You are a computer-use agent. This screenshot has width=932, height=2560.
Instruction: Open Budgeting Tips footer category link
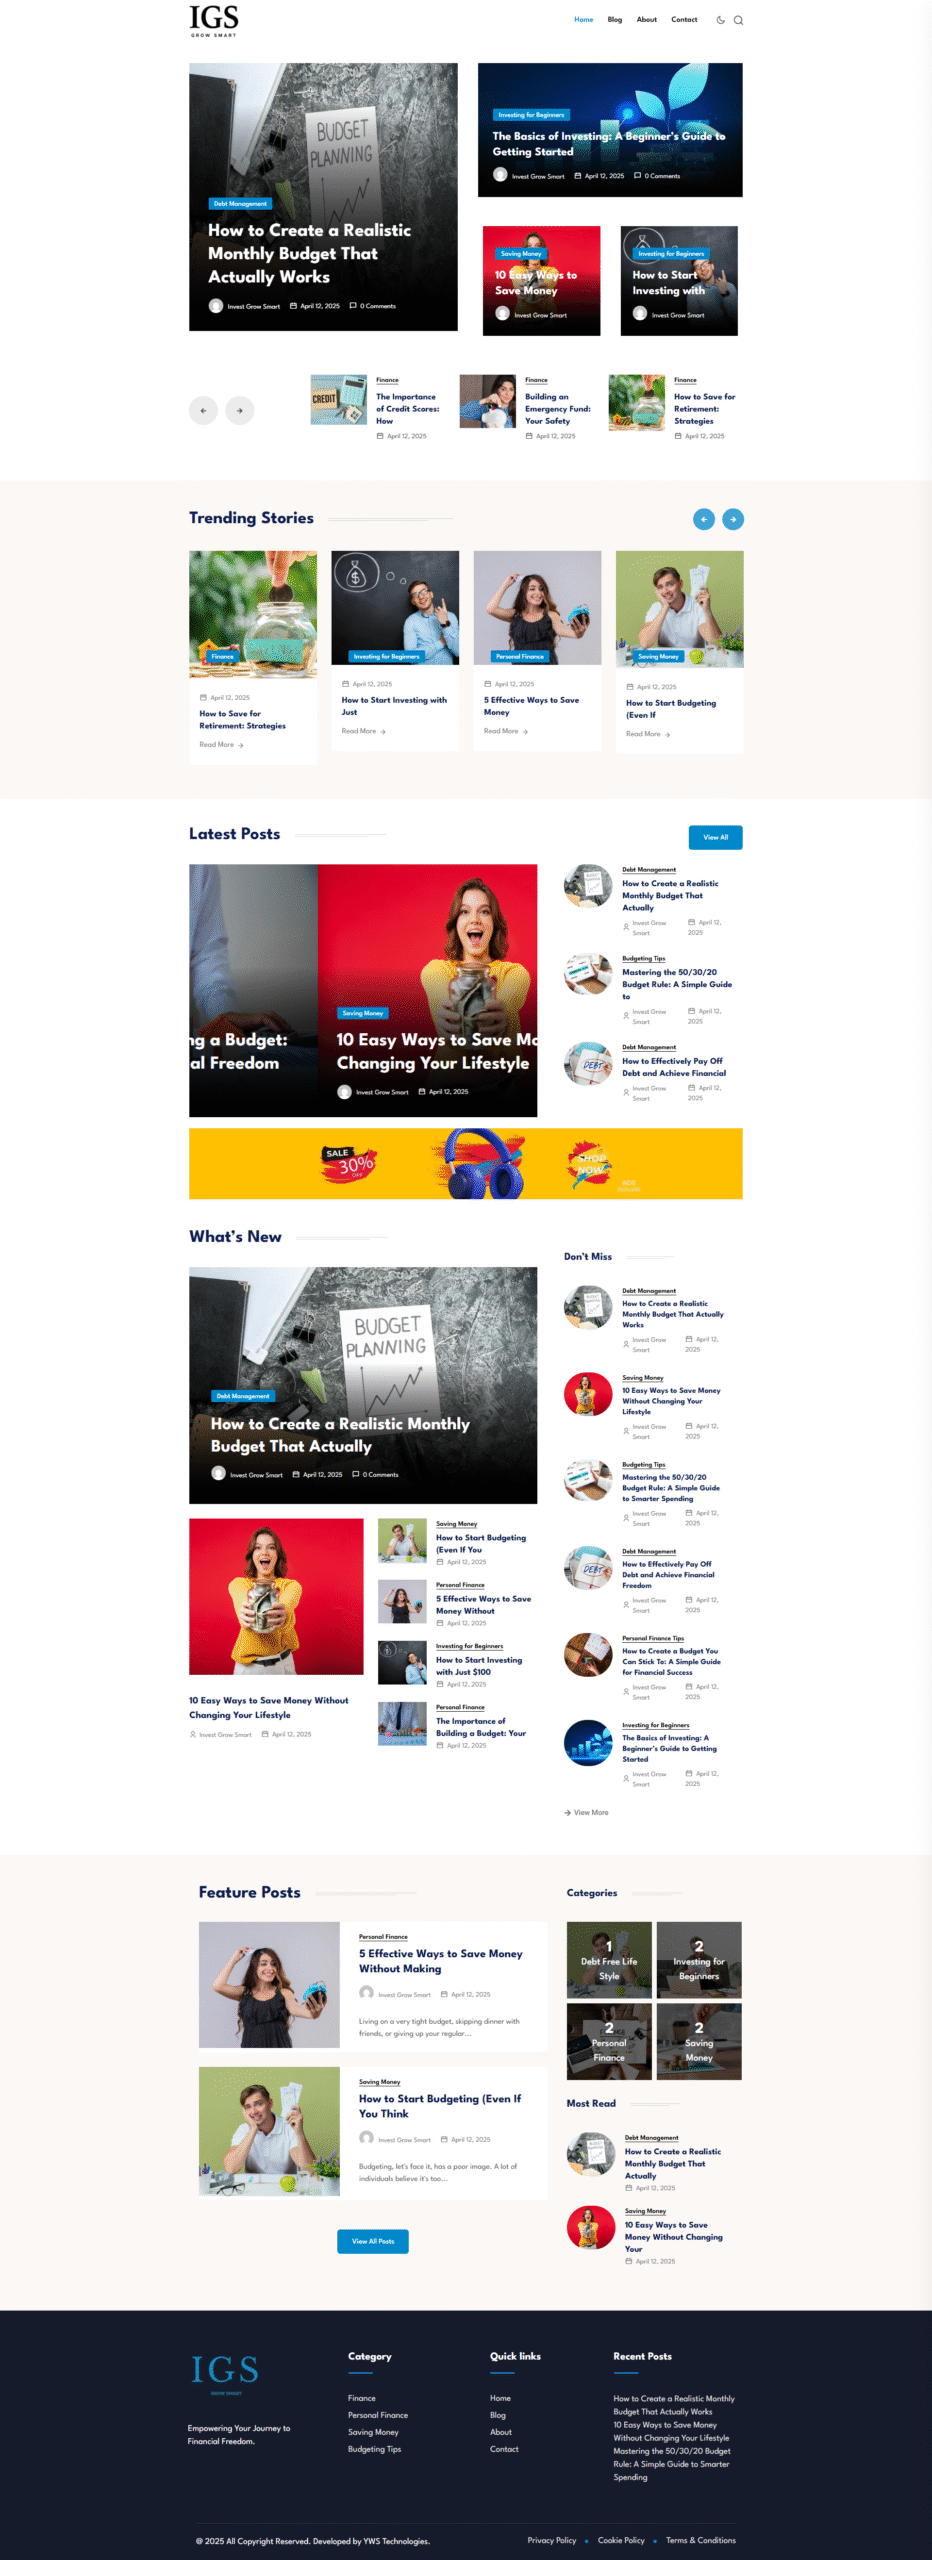coord(374,2449)
